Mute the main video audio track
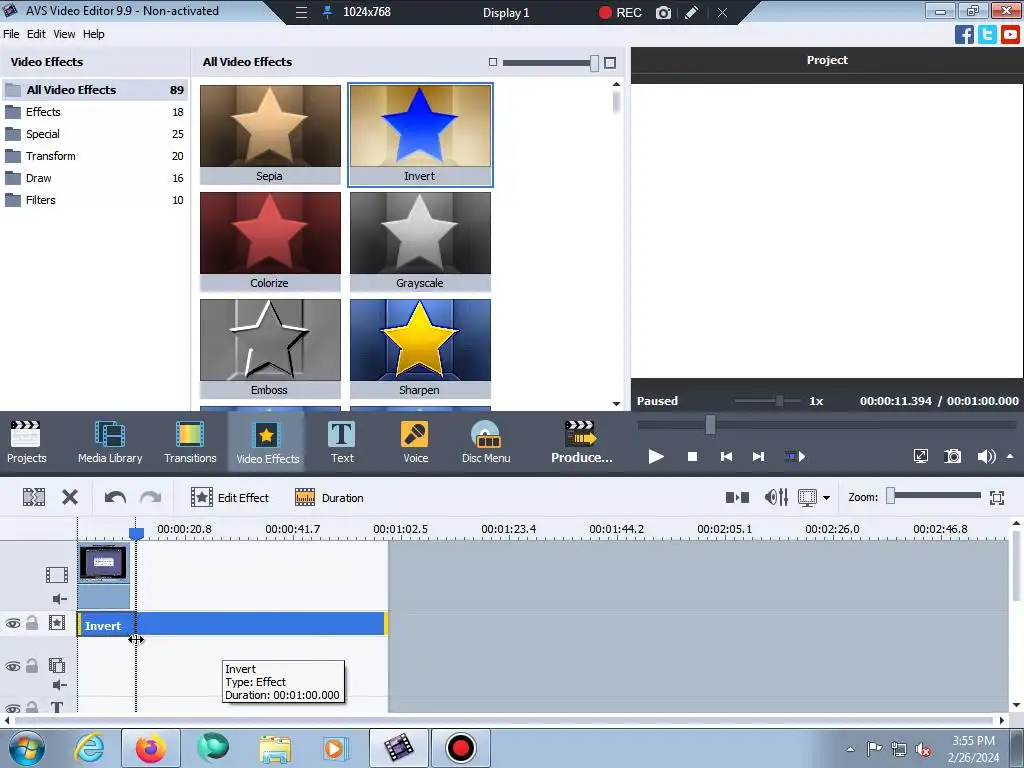Image resolution: width=1024 pixels, height=768 pixels. tap(59, 599)
